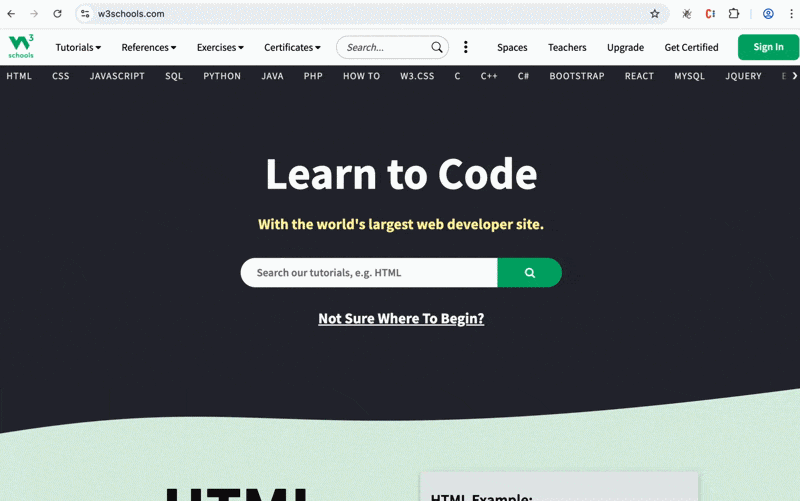
Task: View site information icon in address bar
Action: pos(85,14)
